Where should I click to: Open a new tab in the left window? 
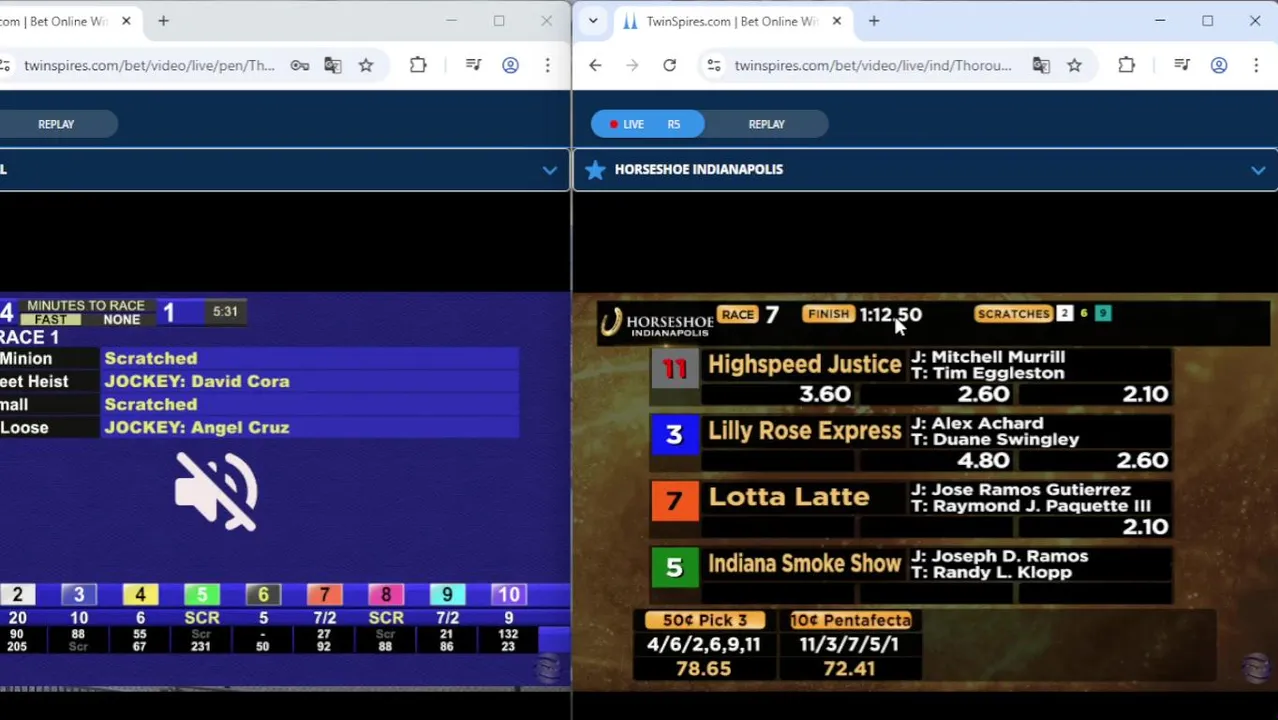coord(163,21)
